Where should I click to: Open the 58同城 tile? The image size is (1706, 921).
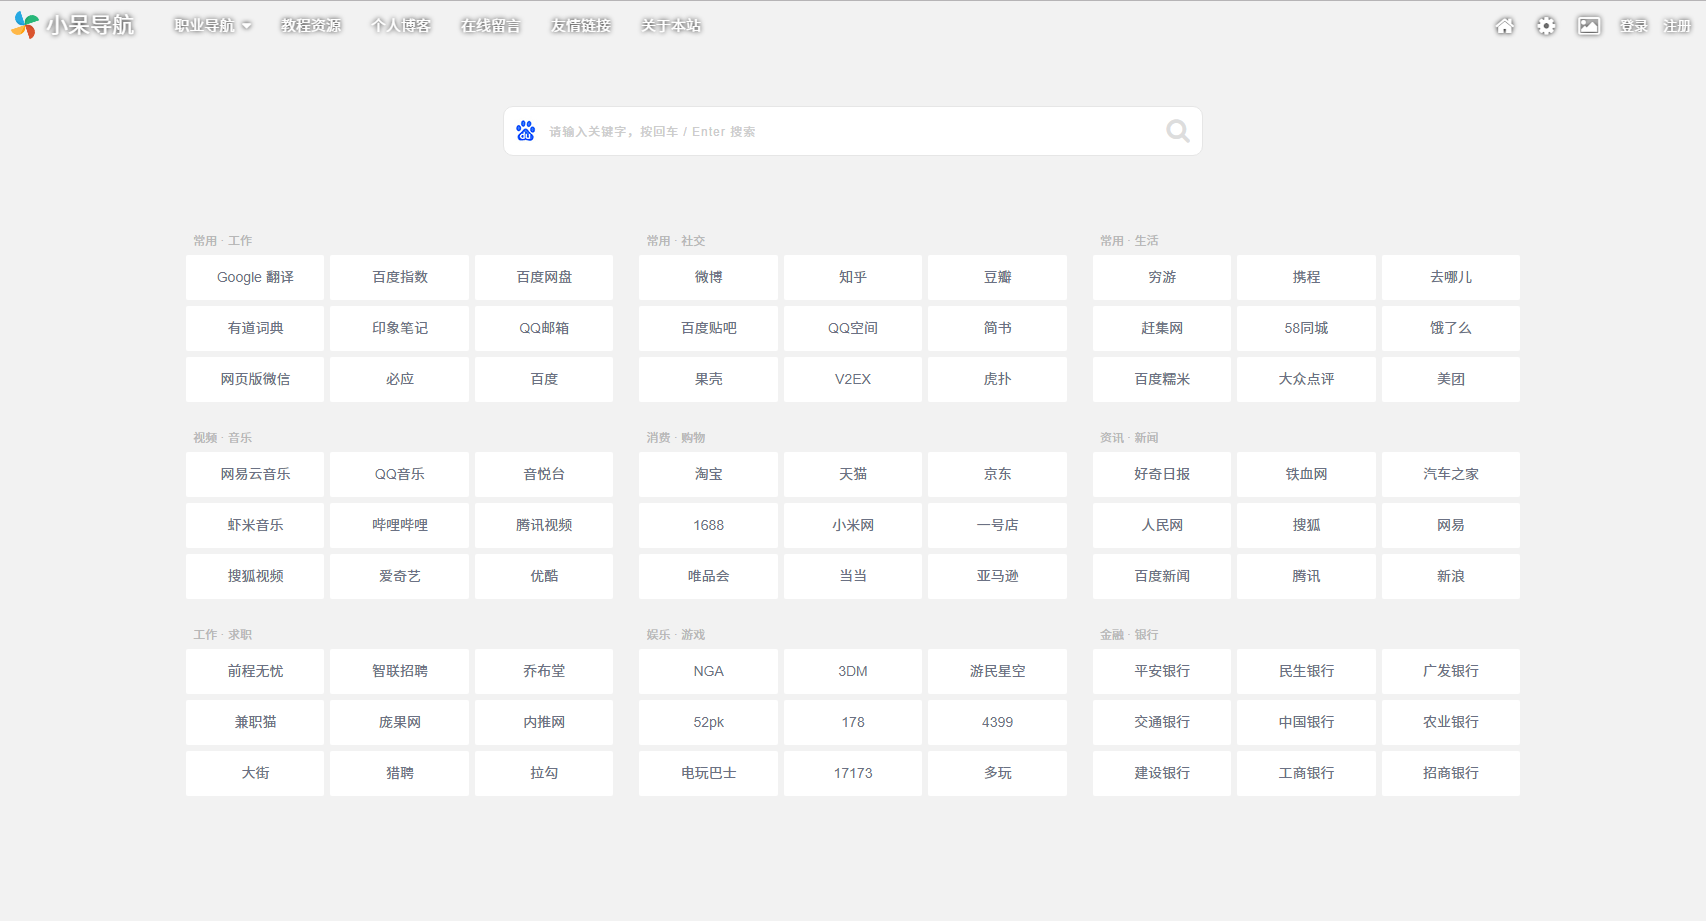(x=1306, y=328)
